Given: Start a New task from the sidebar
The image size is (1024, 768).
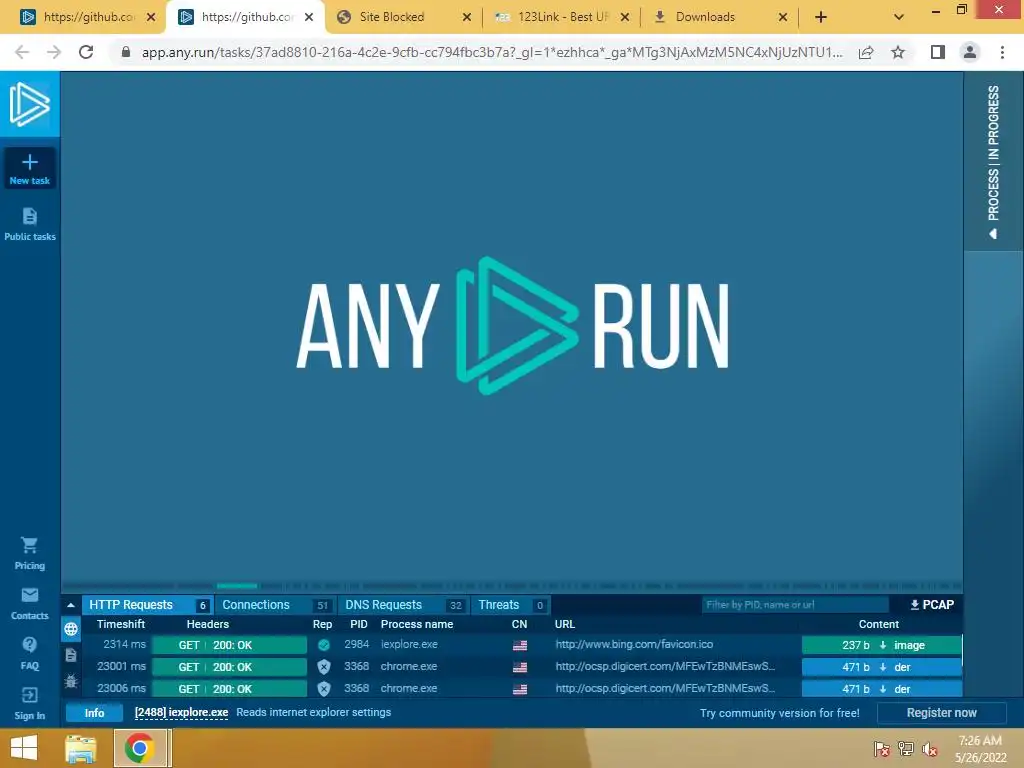Looking at the screenshot, I should coord(29,169).
